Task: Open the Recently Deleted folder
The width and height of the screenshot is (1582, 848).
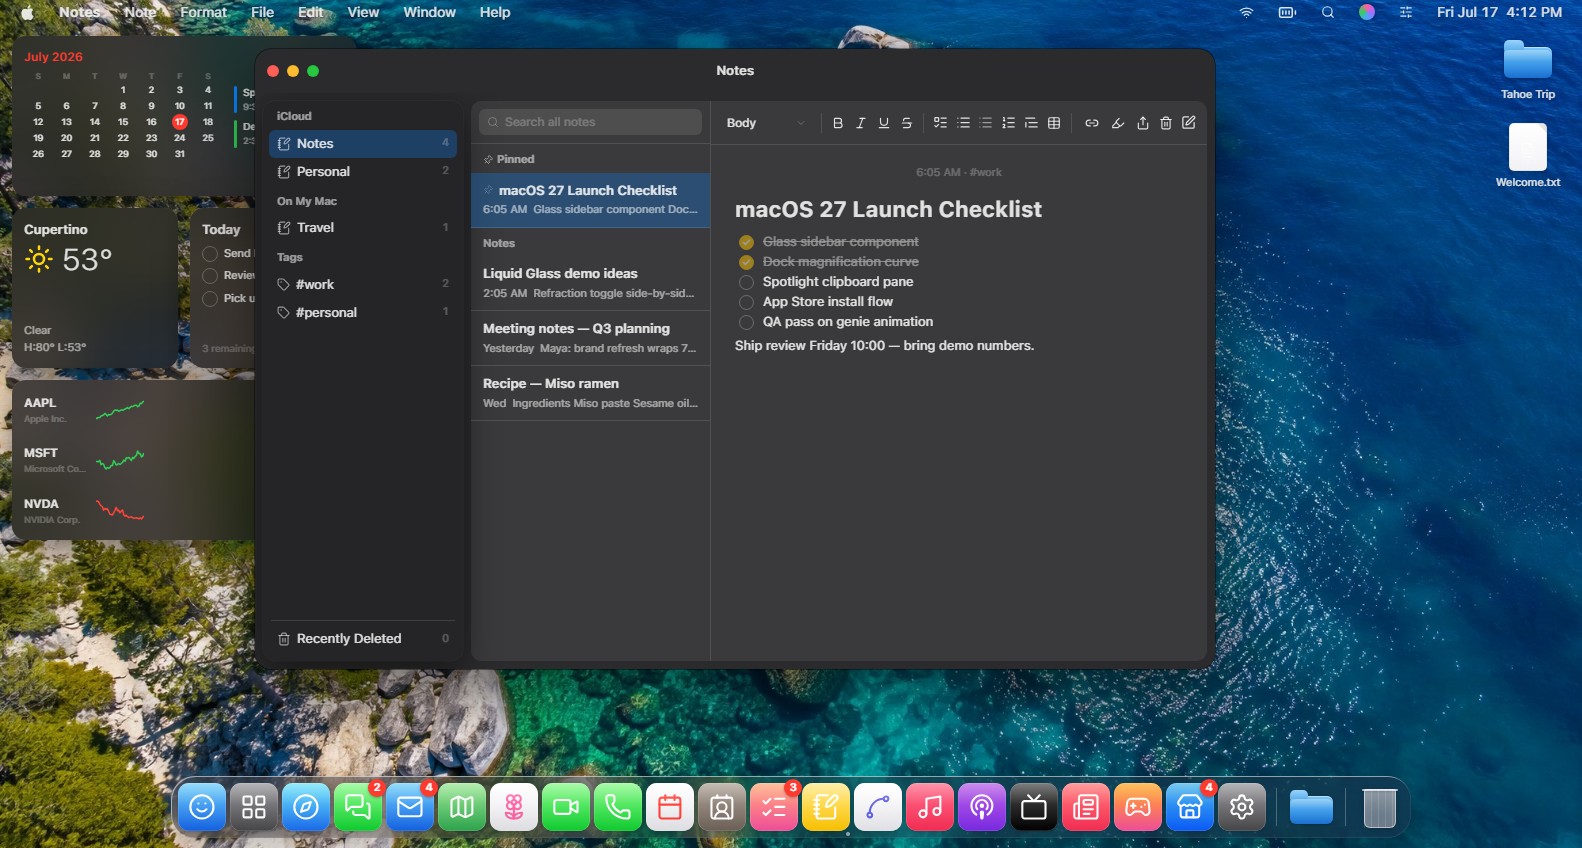Action: pos(363,639)
